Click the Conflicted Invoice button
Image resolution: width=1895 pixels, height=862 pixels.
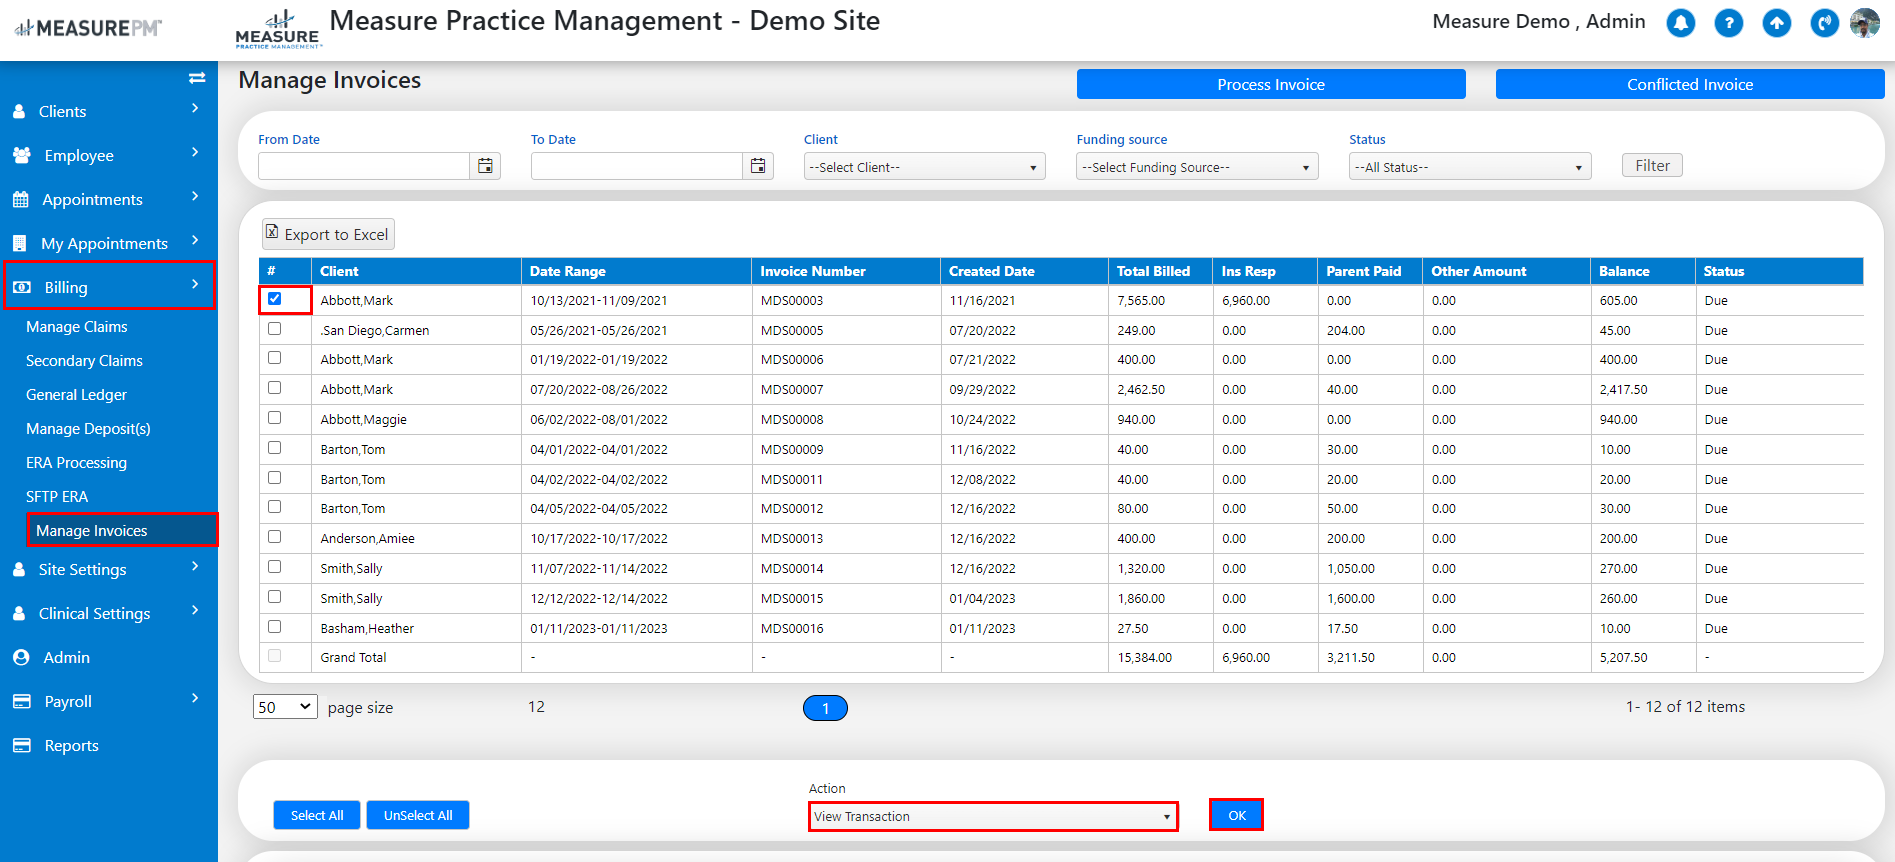coord(1690,84)
